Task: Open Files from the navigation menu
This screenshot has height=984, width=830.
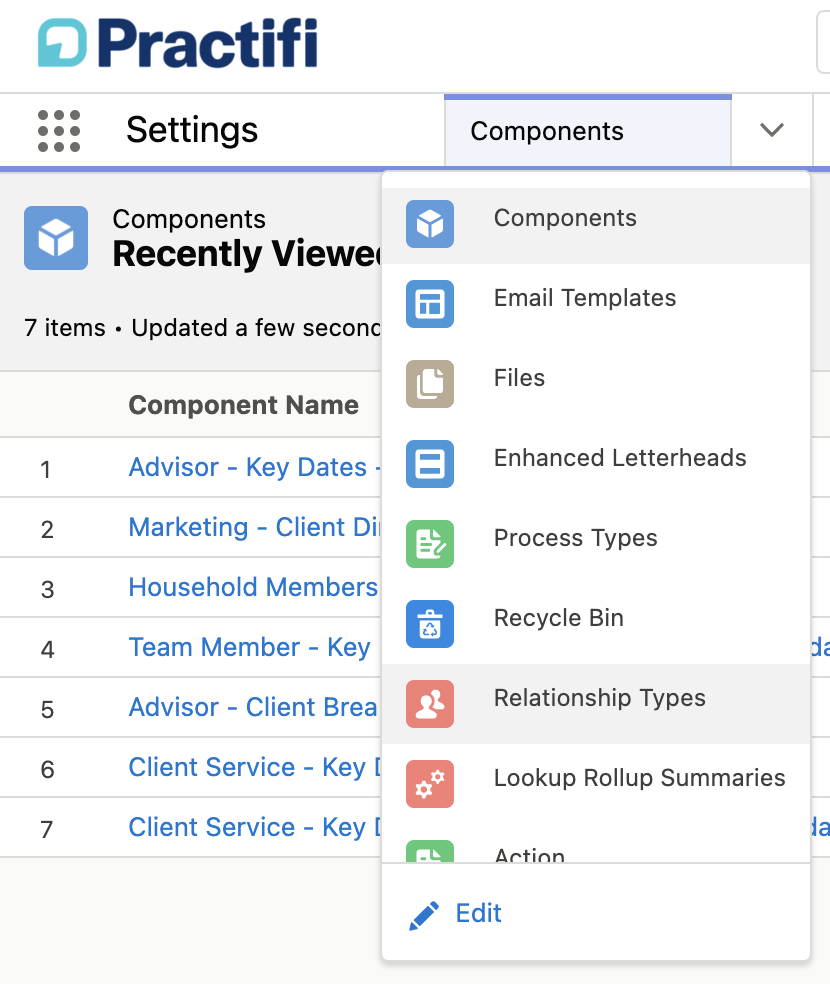Action: tap(596, 384)
